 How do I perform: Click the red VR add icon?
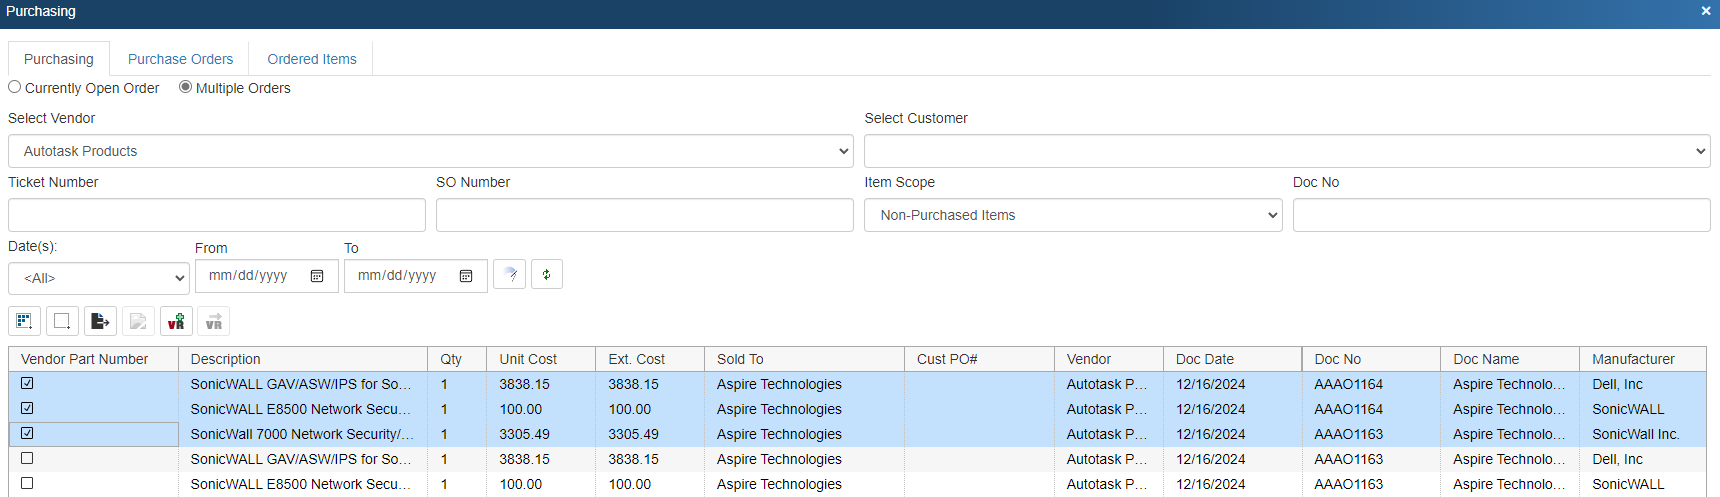point(176,321)
